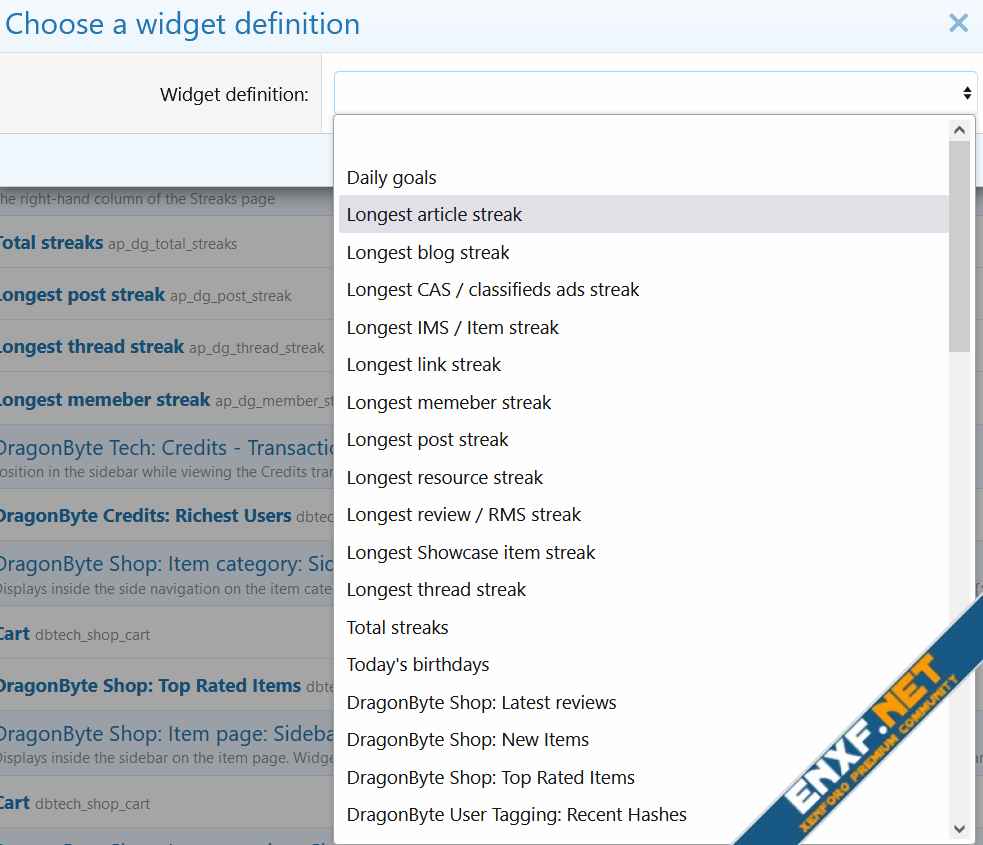Choose Longest article streak option
Image resolution: width=983 pixels, height=845 pixels.
434,215
